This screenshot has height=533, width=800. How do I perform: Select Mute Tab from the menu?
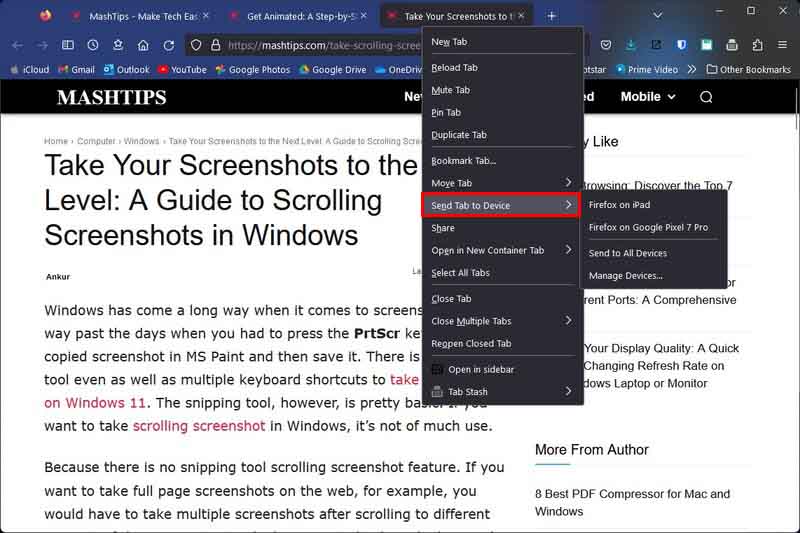(503, 90)
